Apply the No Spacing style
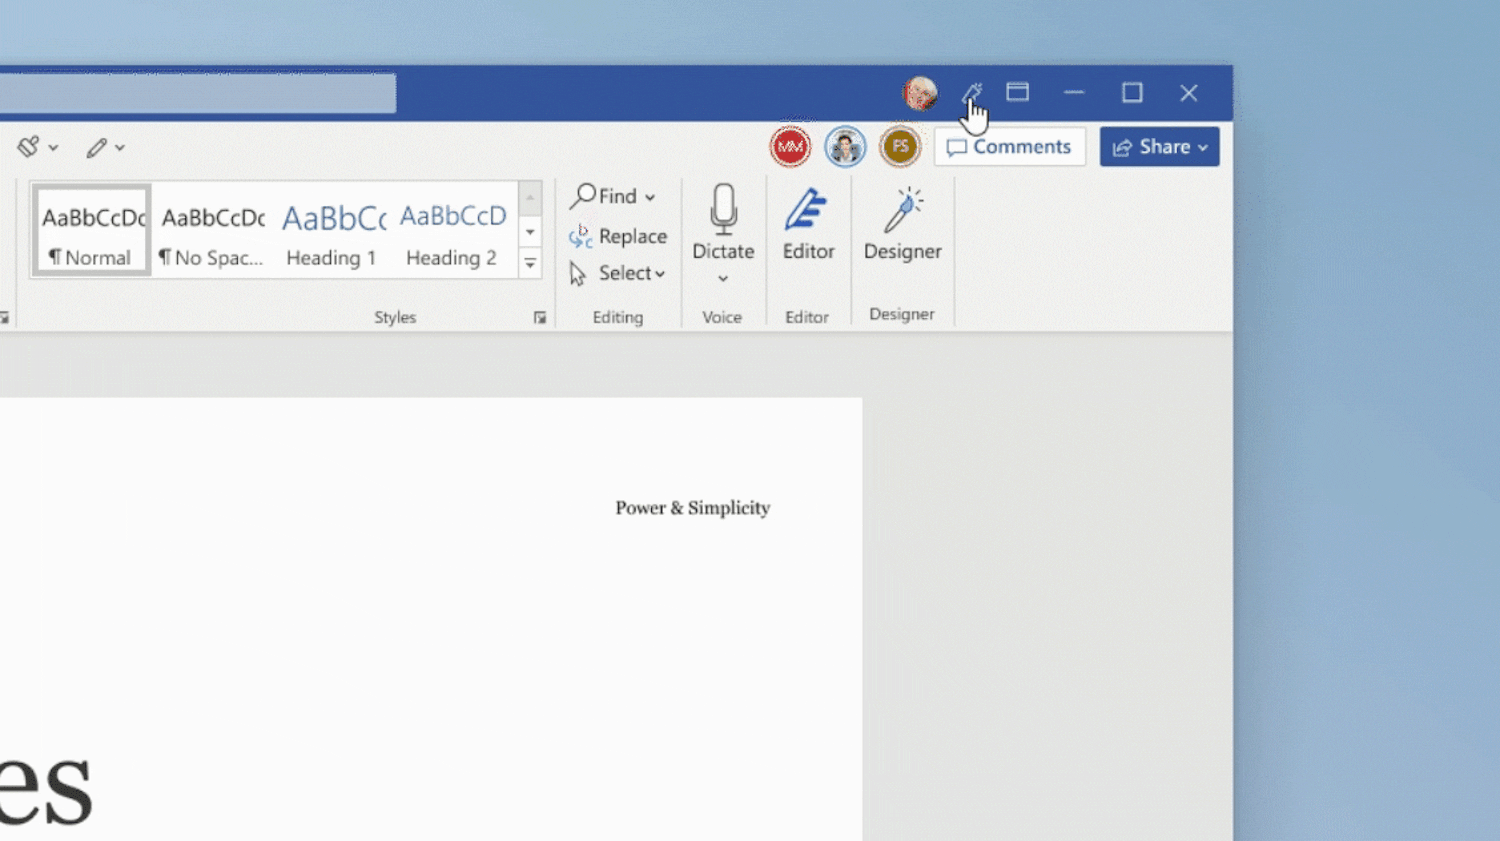 (212, 230)
